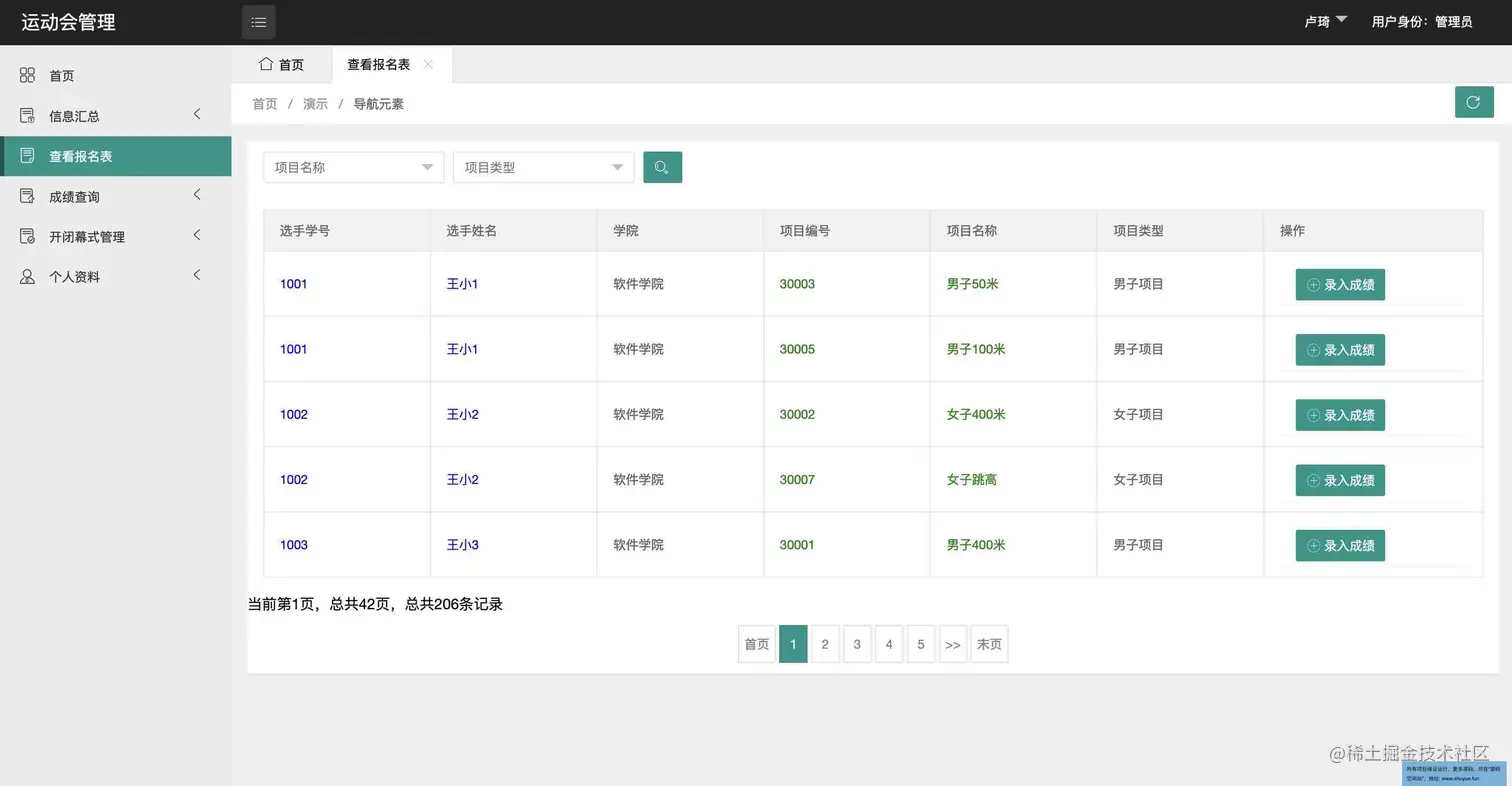This screenshot has height=786, width=1512.
Task: Click the search magnifier button
Action: pyautogui.click(x=662, y=167)
